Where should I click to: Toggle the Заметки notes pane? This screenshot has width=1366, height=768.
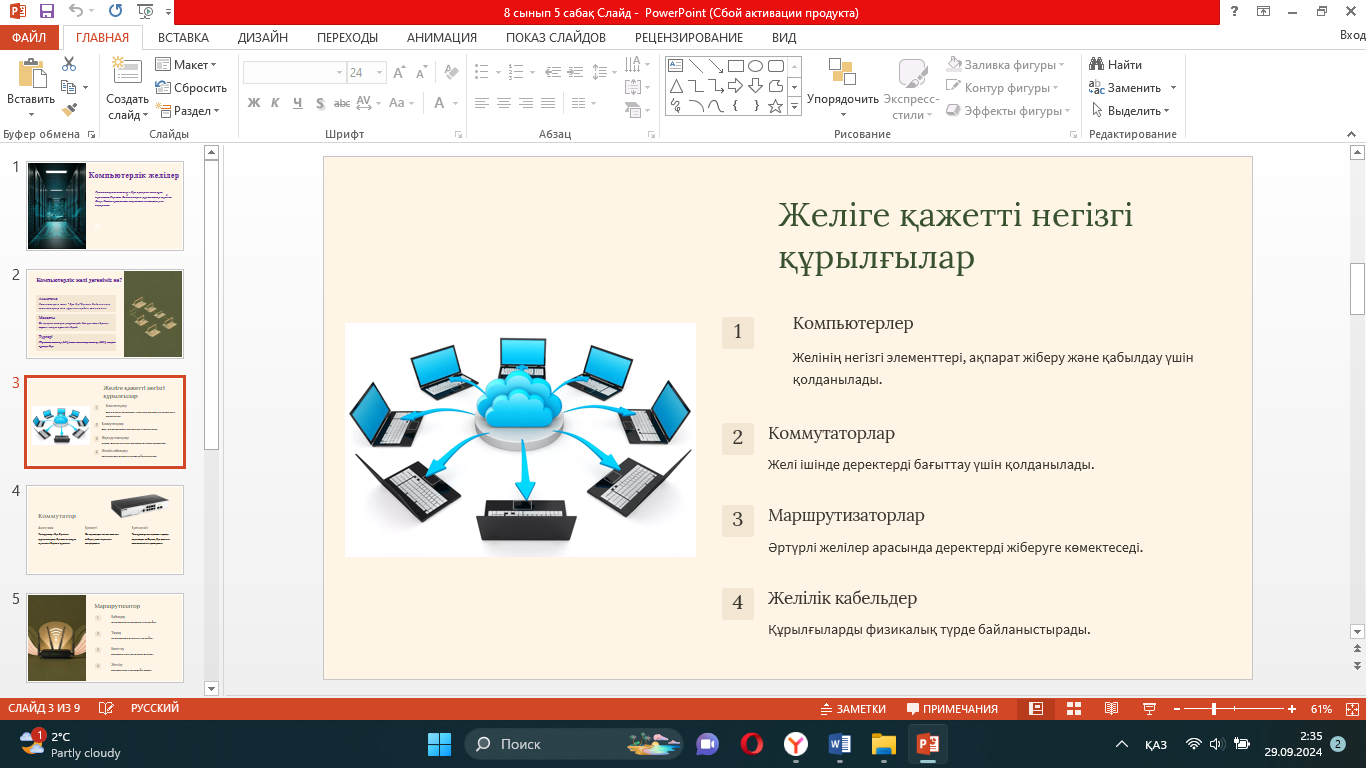852,709
